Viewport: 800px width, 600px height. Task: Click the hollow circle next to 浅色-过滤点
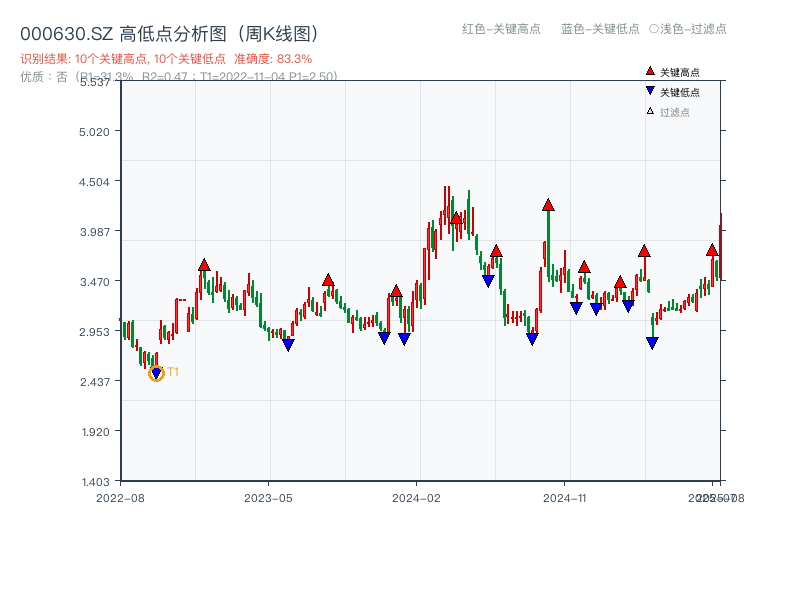coord(654,29)
